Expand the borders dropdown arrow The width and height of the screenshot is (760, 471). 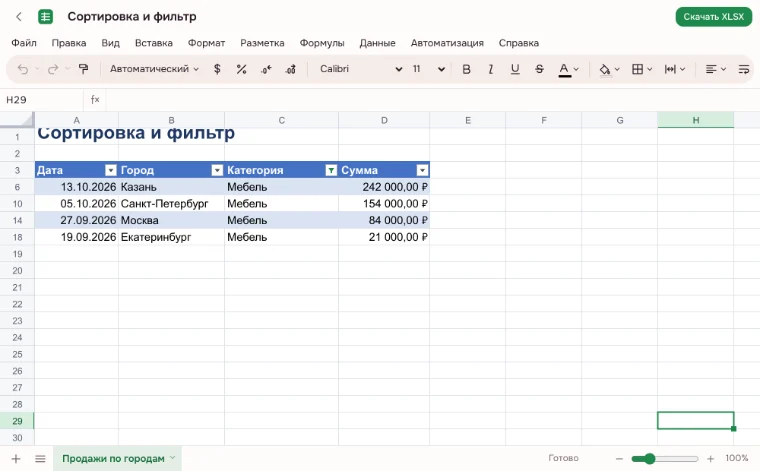pyautogui.click(x=650, y=69)
